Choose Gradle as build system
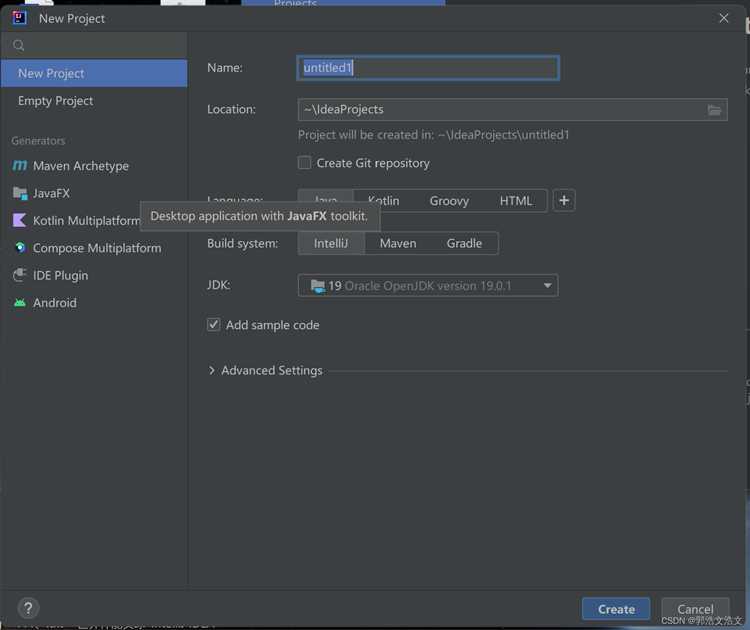Image resolution: width=750 pixels, height=630 pixels. coord(464,243)
